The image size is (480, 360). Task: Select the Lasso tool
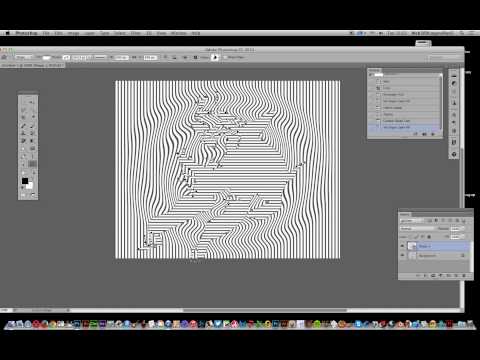pos(23,110)
